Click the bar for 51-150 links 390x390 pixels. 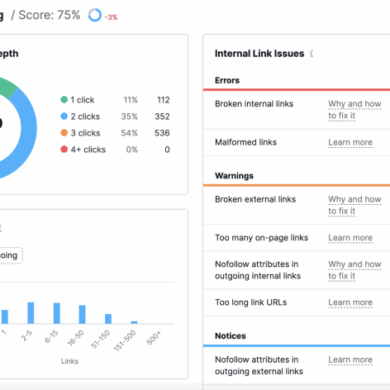(108, 319)
